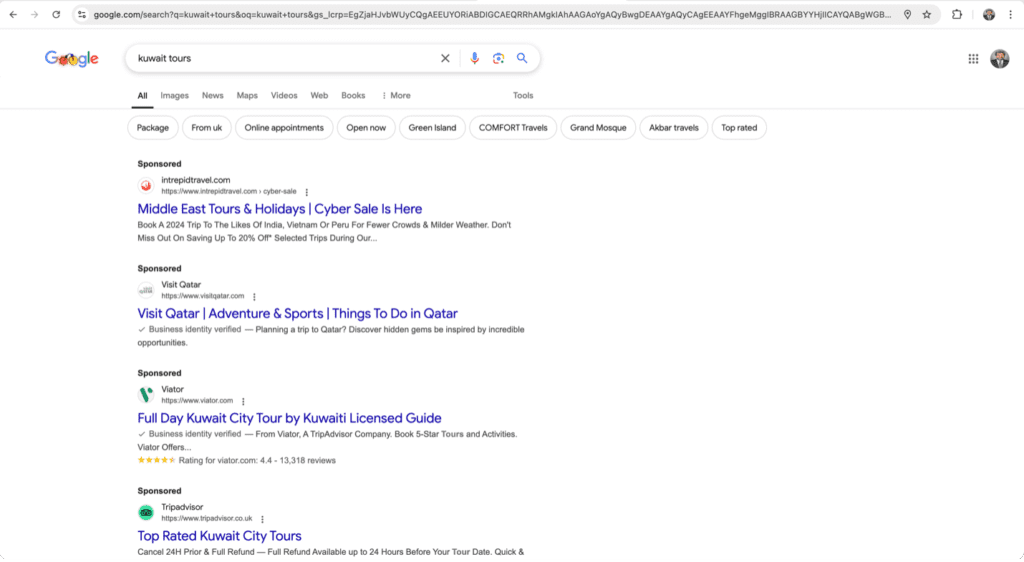This screenshot has height=562, width=1024.
Task: Switch to the News tab
Action: pyautogui.click(x=212, y=95)
